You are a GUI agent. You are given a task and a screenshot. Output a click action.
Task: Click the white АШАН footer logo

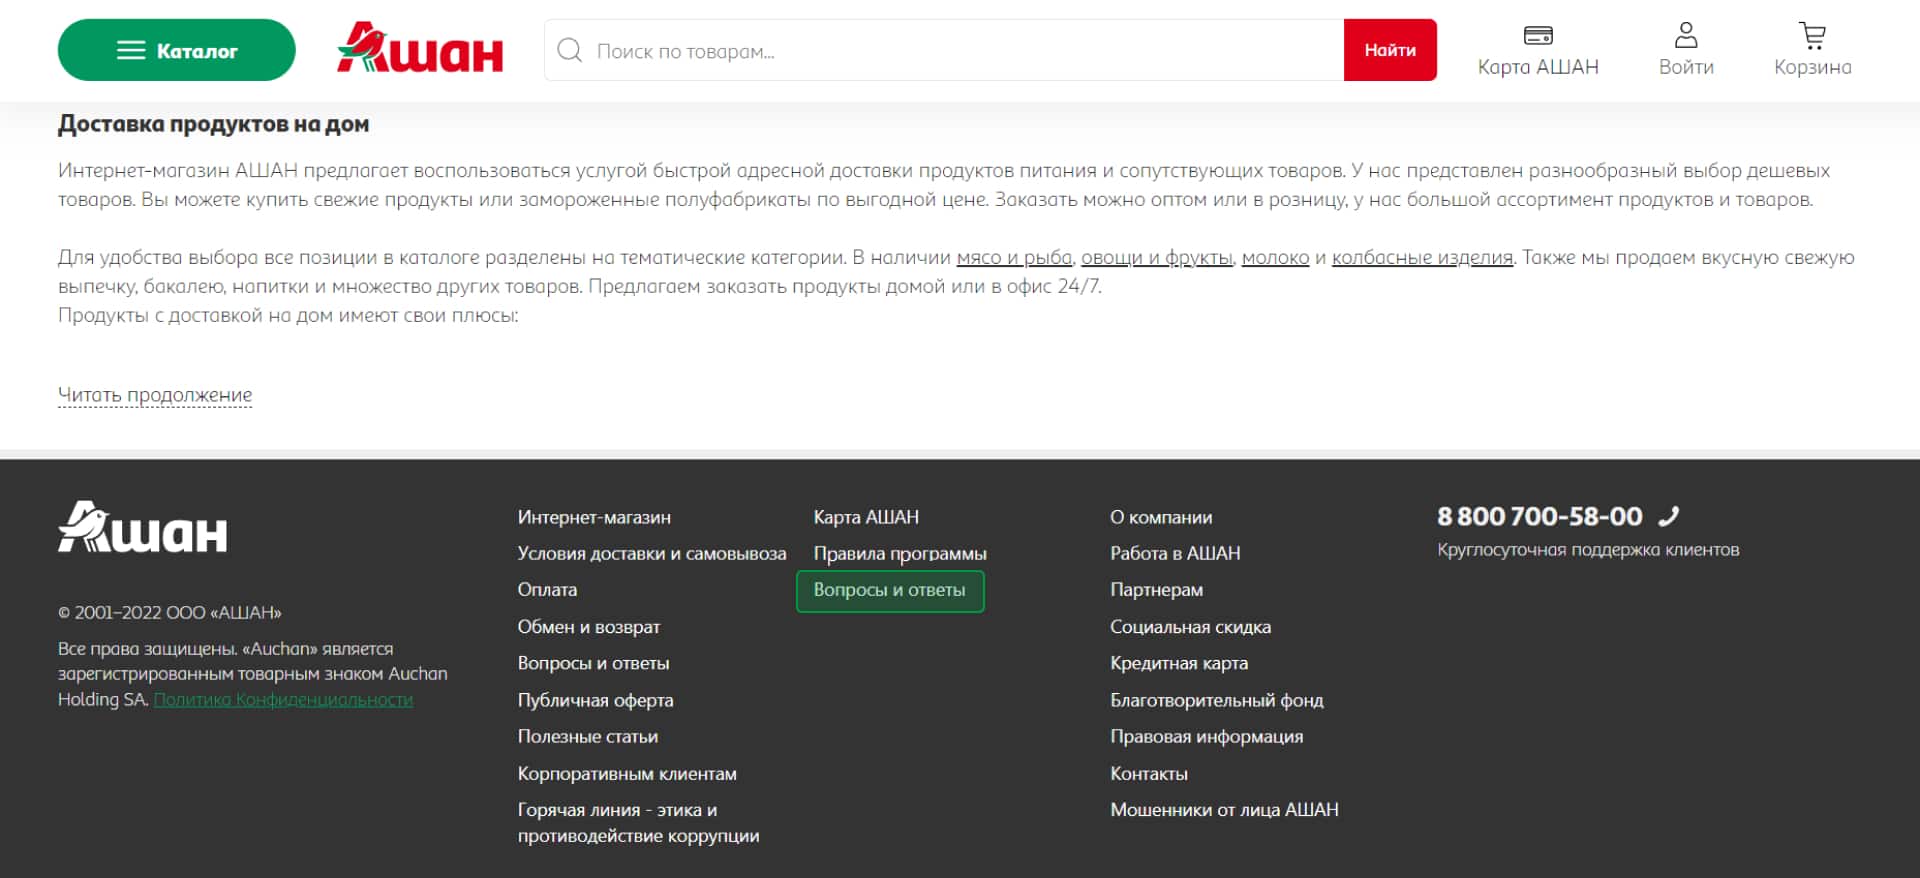click(142, 527)
